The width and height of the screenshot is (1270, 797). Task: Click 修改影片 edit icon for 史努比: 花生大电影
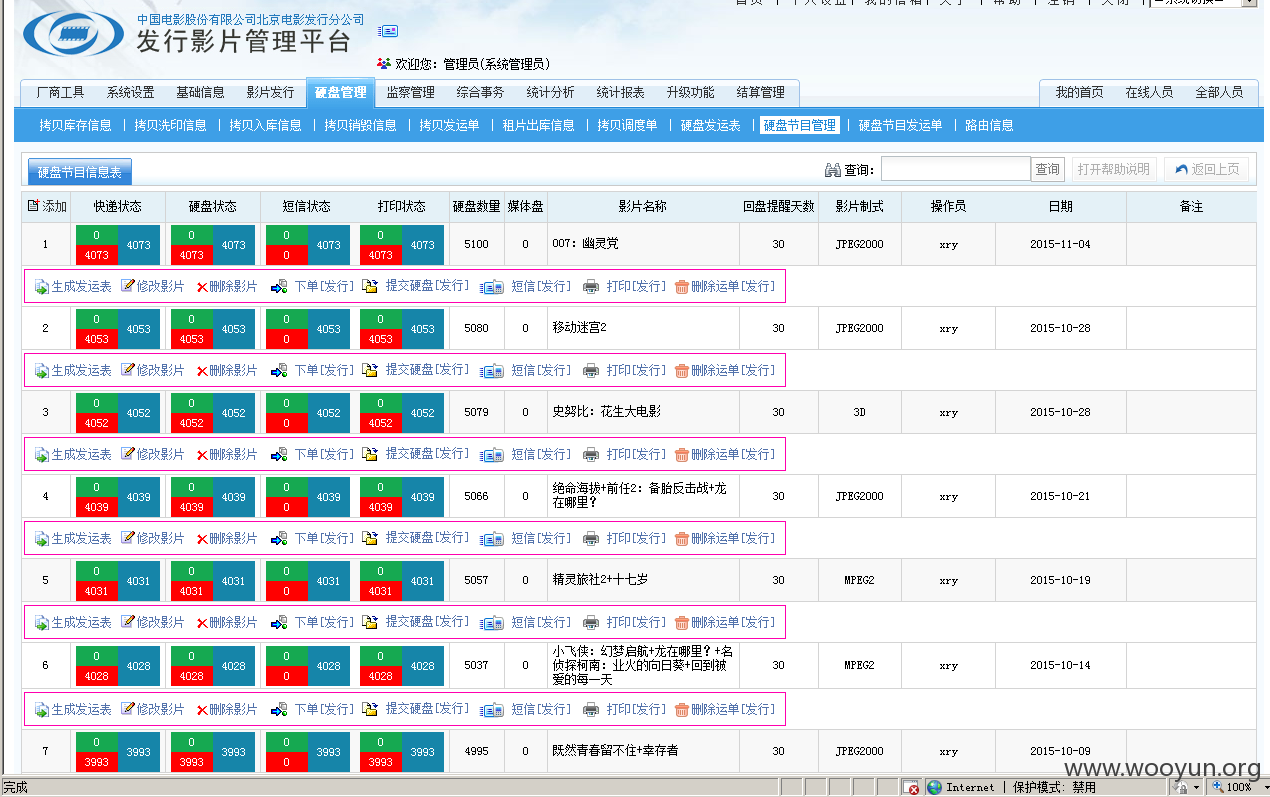pyautogui.click(x=127, y=454)
